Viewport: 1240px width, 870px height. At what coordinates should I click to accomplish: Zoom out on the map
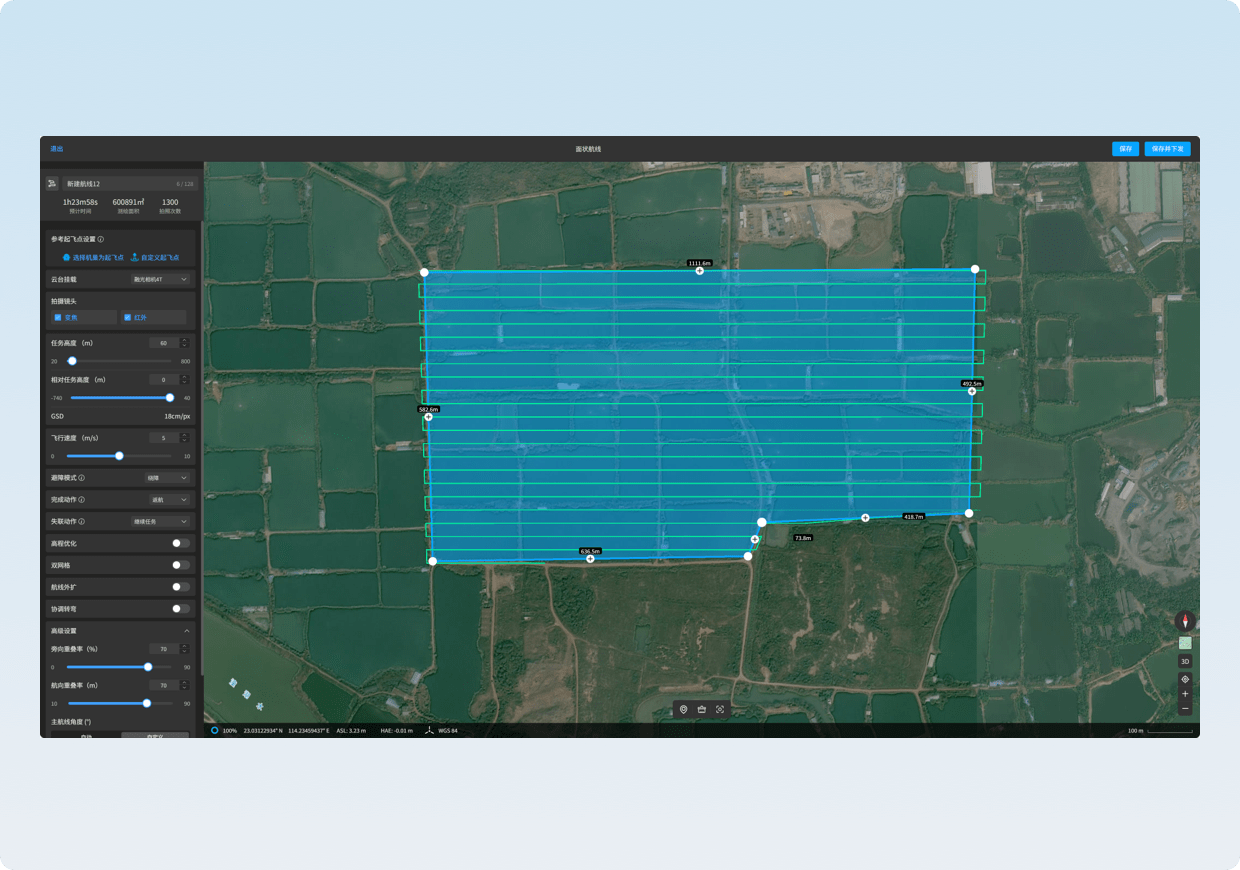[1185, 709]
